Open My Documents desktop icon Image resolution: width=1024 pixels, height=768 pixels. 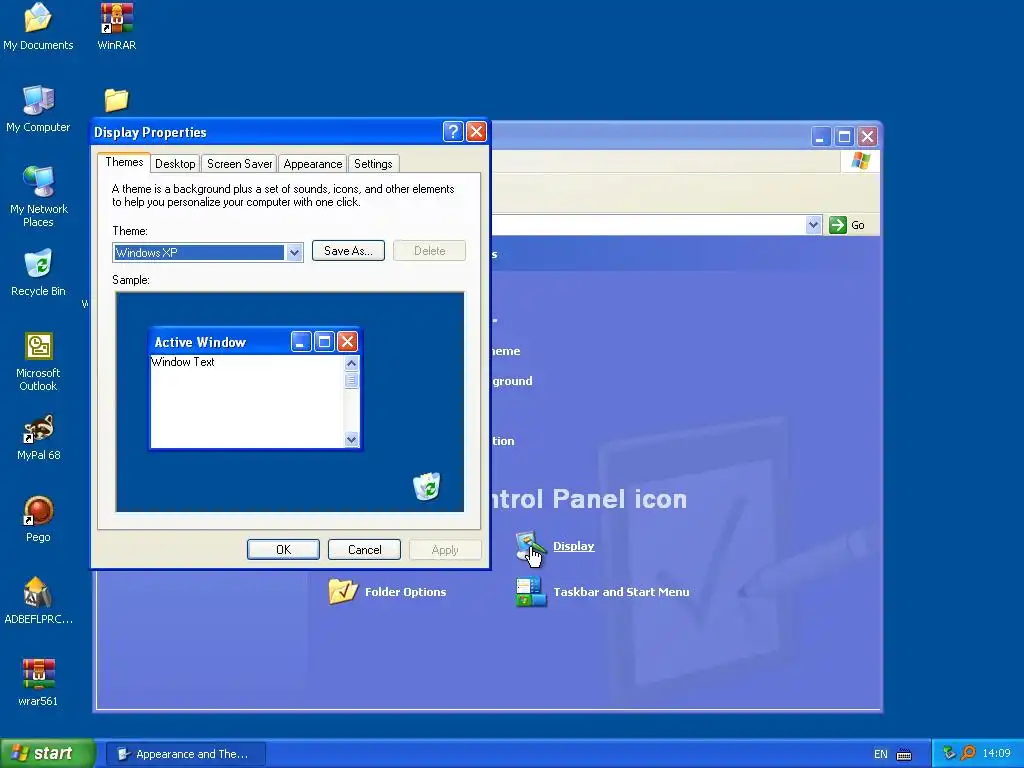[38, 26]
